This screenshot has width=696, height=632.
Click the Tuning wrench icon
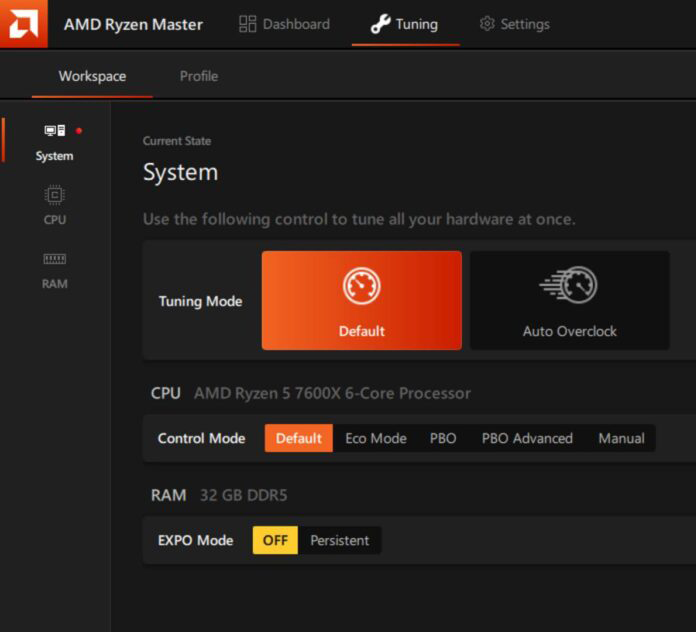click(x=380, y=24)
